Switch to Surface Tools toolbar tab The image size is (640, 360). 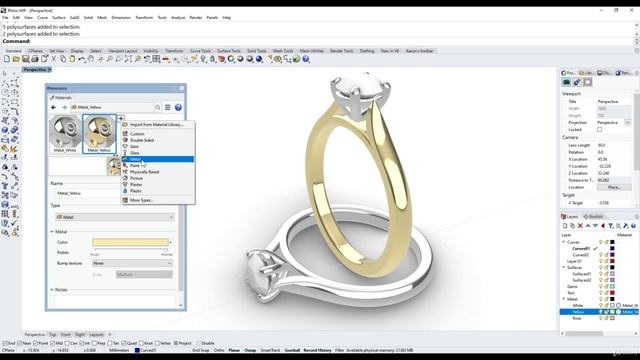coord(229,51)
